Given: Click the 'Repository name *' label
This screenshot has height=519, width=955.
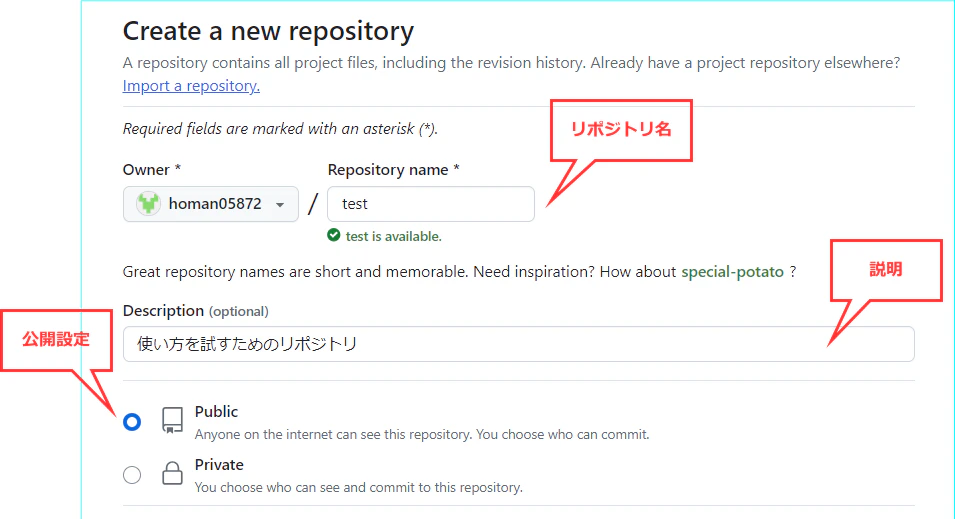Looking at the screenshot, I should click(x=393, y=169).
